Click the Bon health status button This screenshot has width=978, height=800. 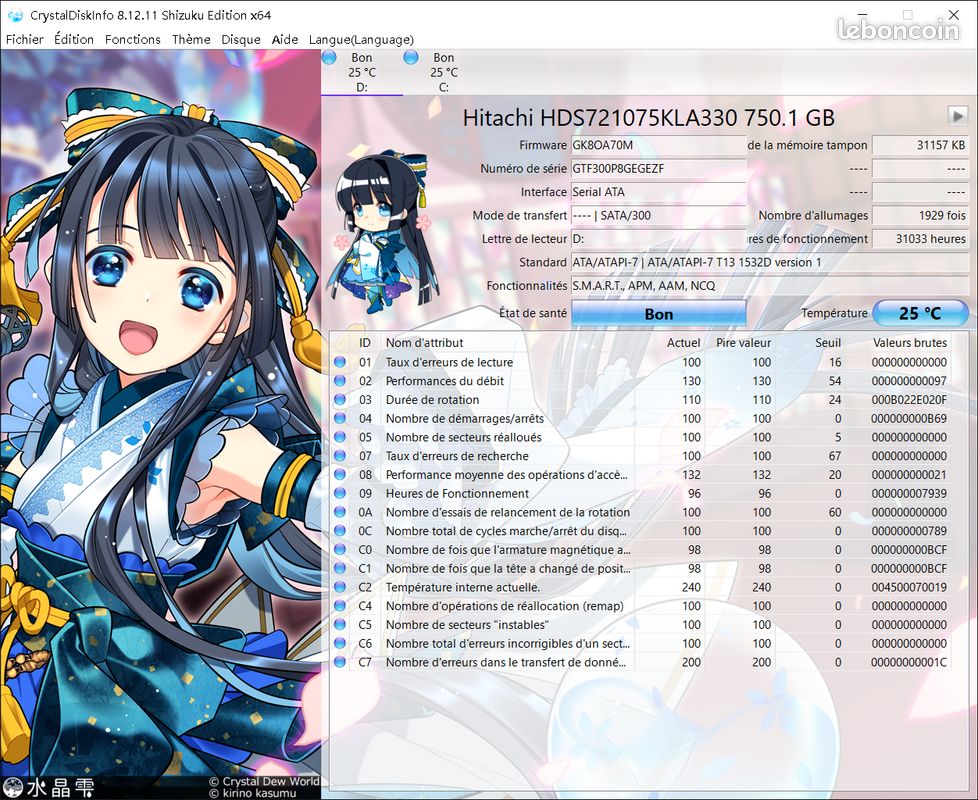[x=659, y=314]
